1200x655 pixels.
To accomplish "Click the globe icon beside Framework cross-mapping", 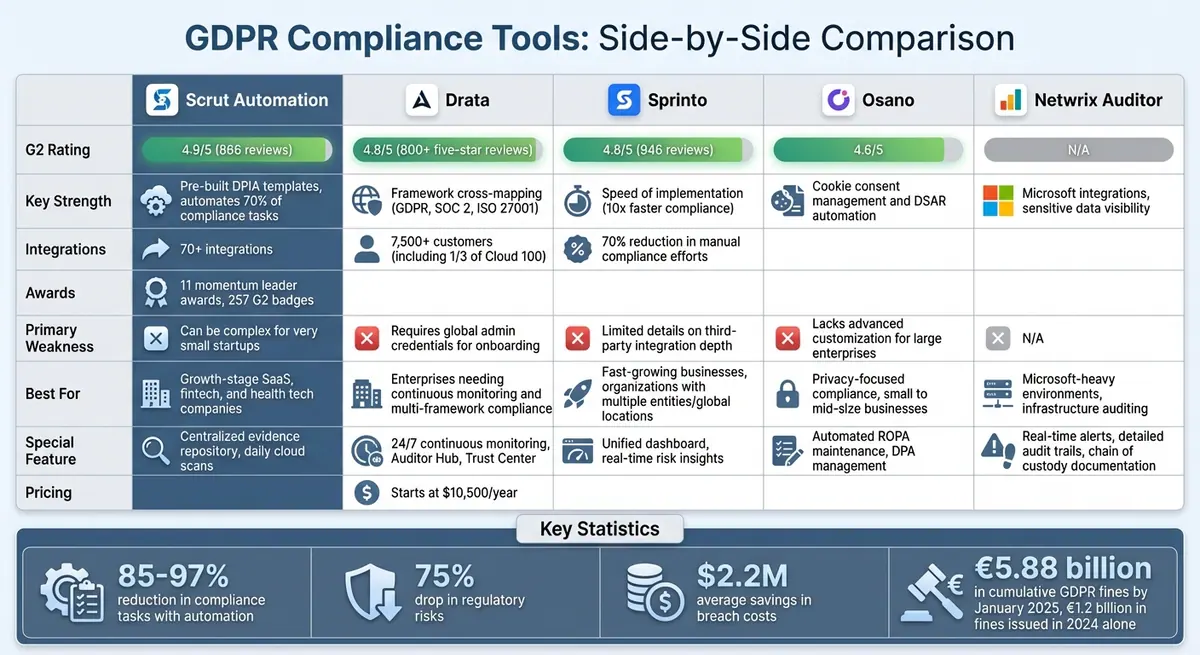I will click(x=367, y=201).
